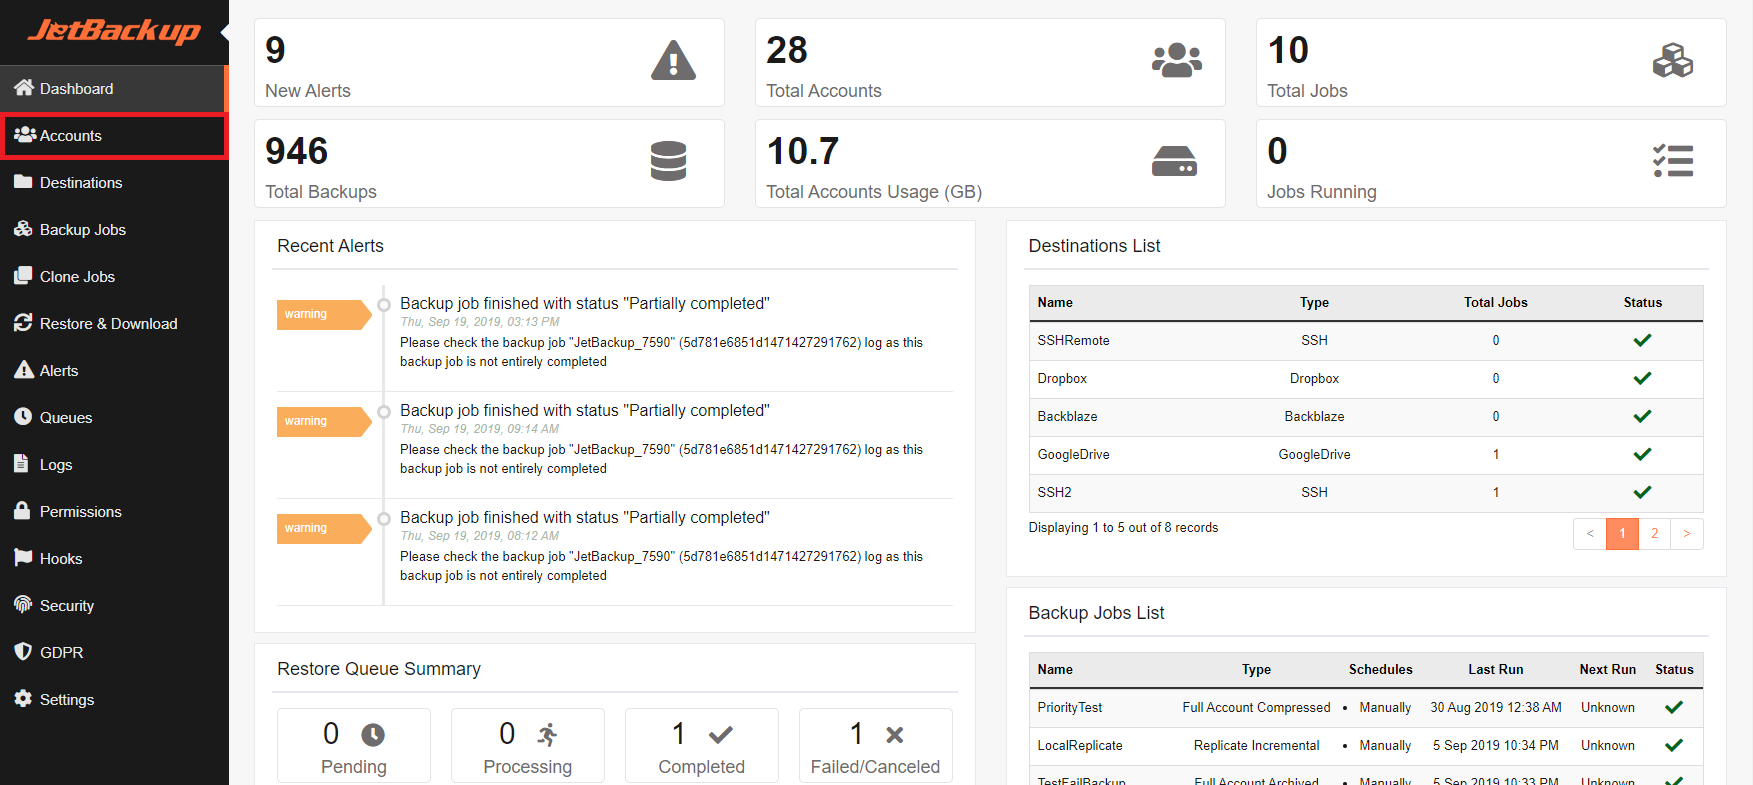
Task: Click the Restore & Download sync icon
Action: 24,323
